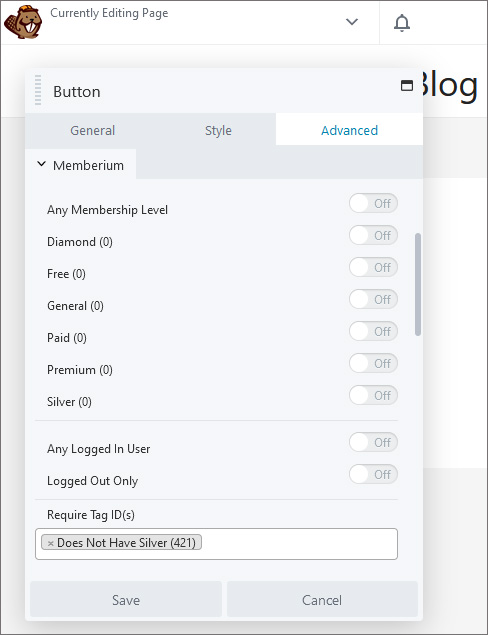
Task: Switch on Paid (0) toggle
Action: point(373,331)
